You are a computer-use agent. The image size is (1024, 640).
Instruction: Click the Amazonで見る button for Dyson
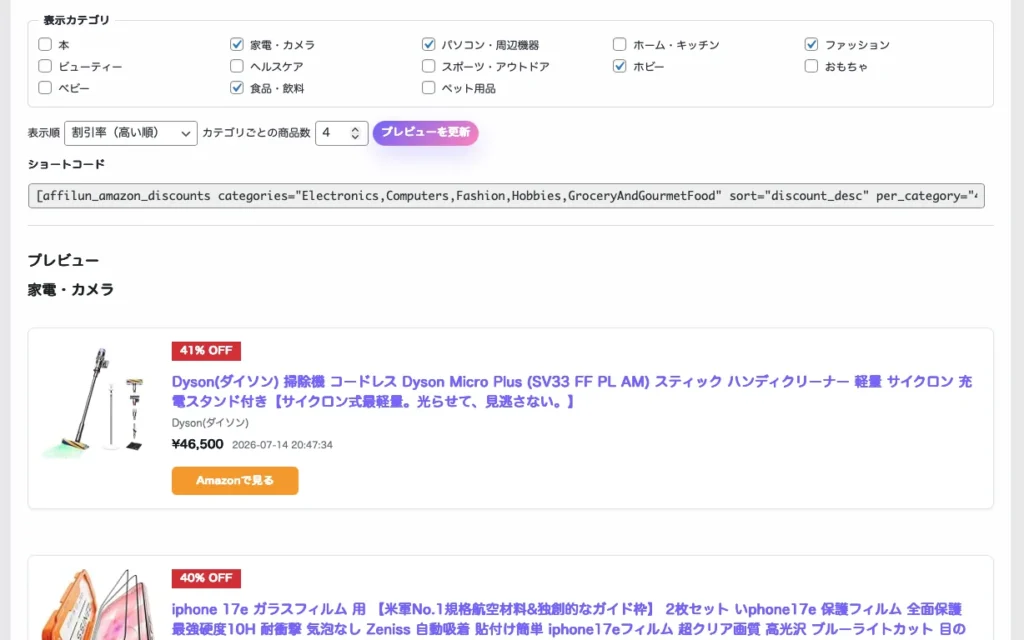235,481
